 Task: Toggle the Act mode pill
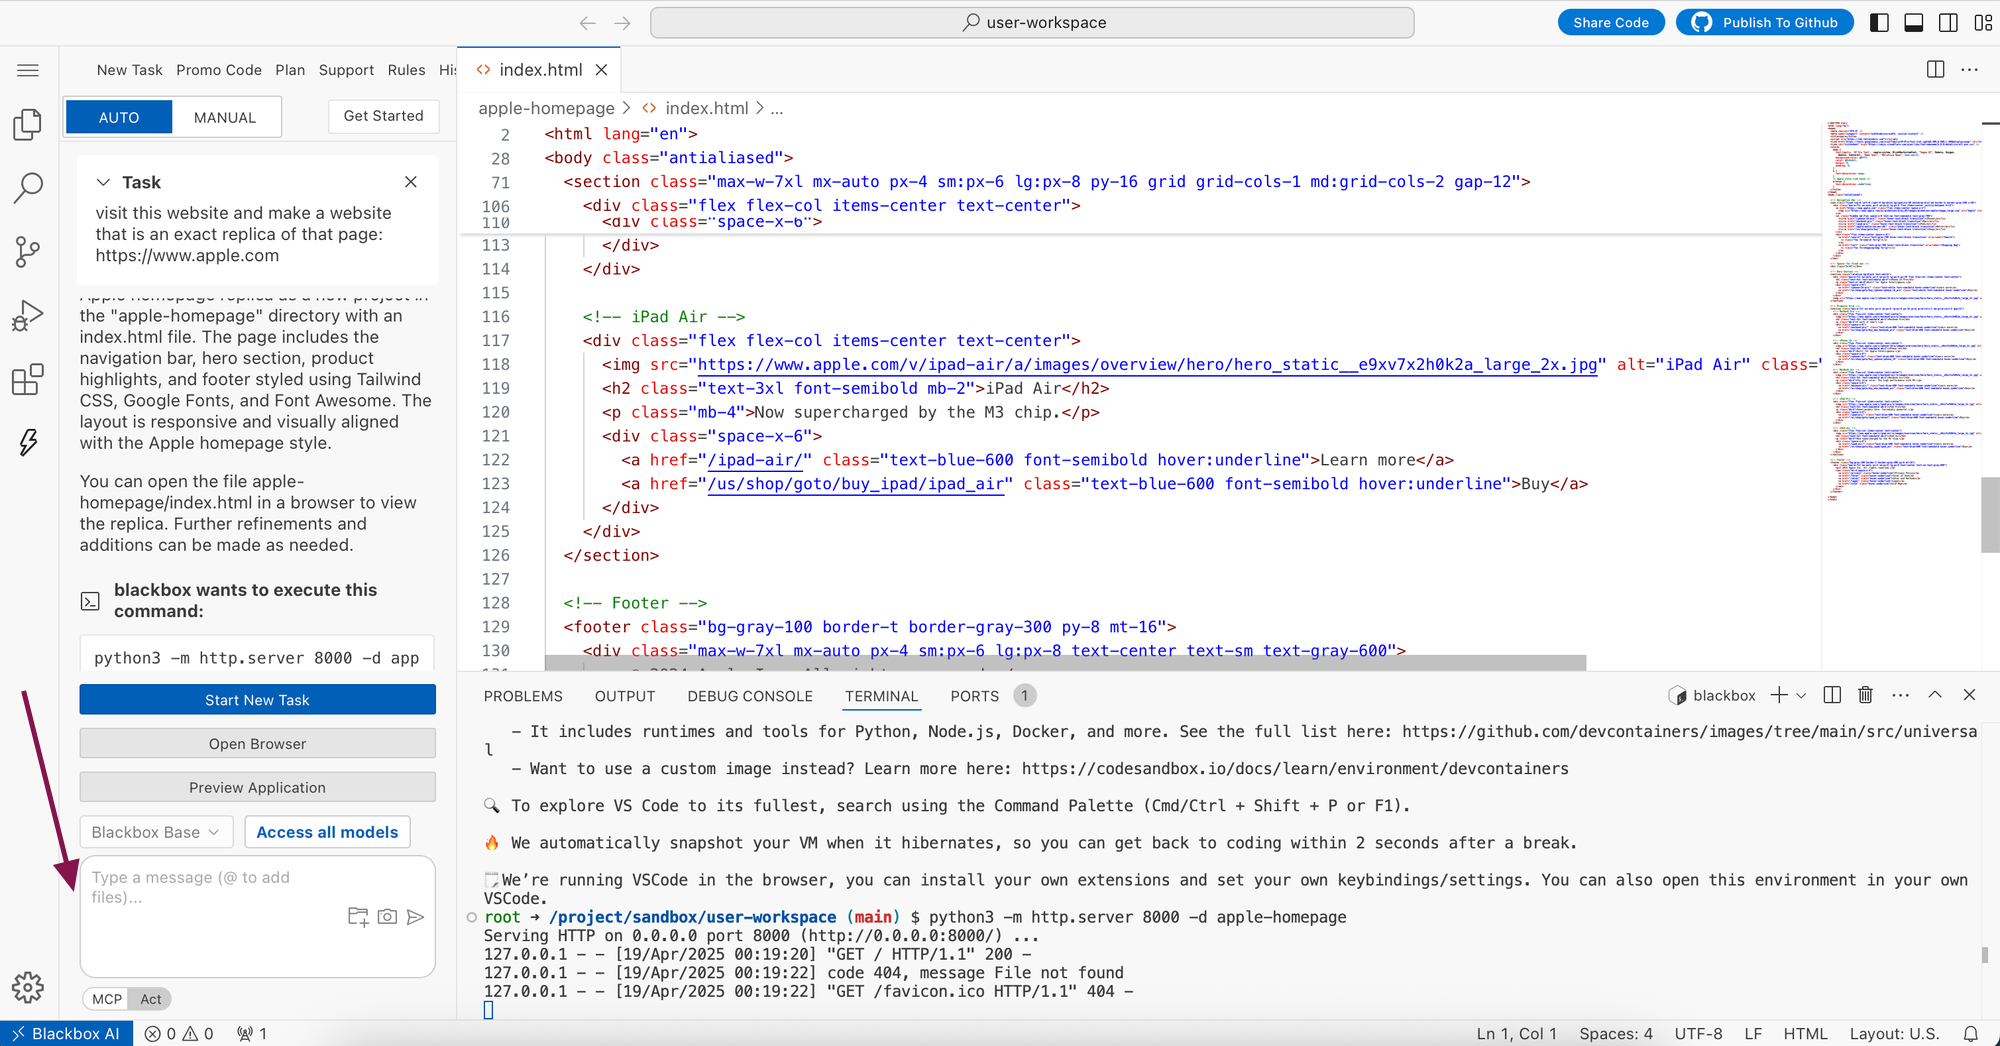click(151, 999)
